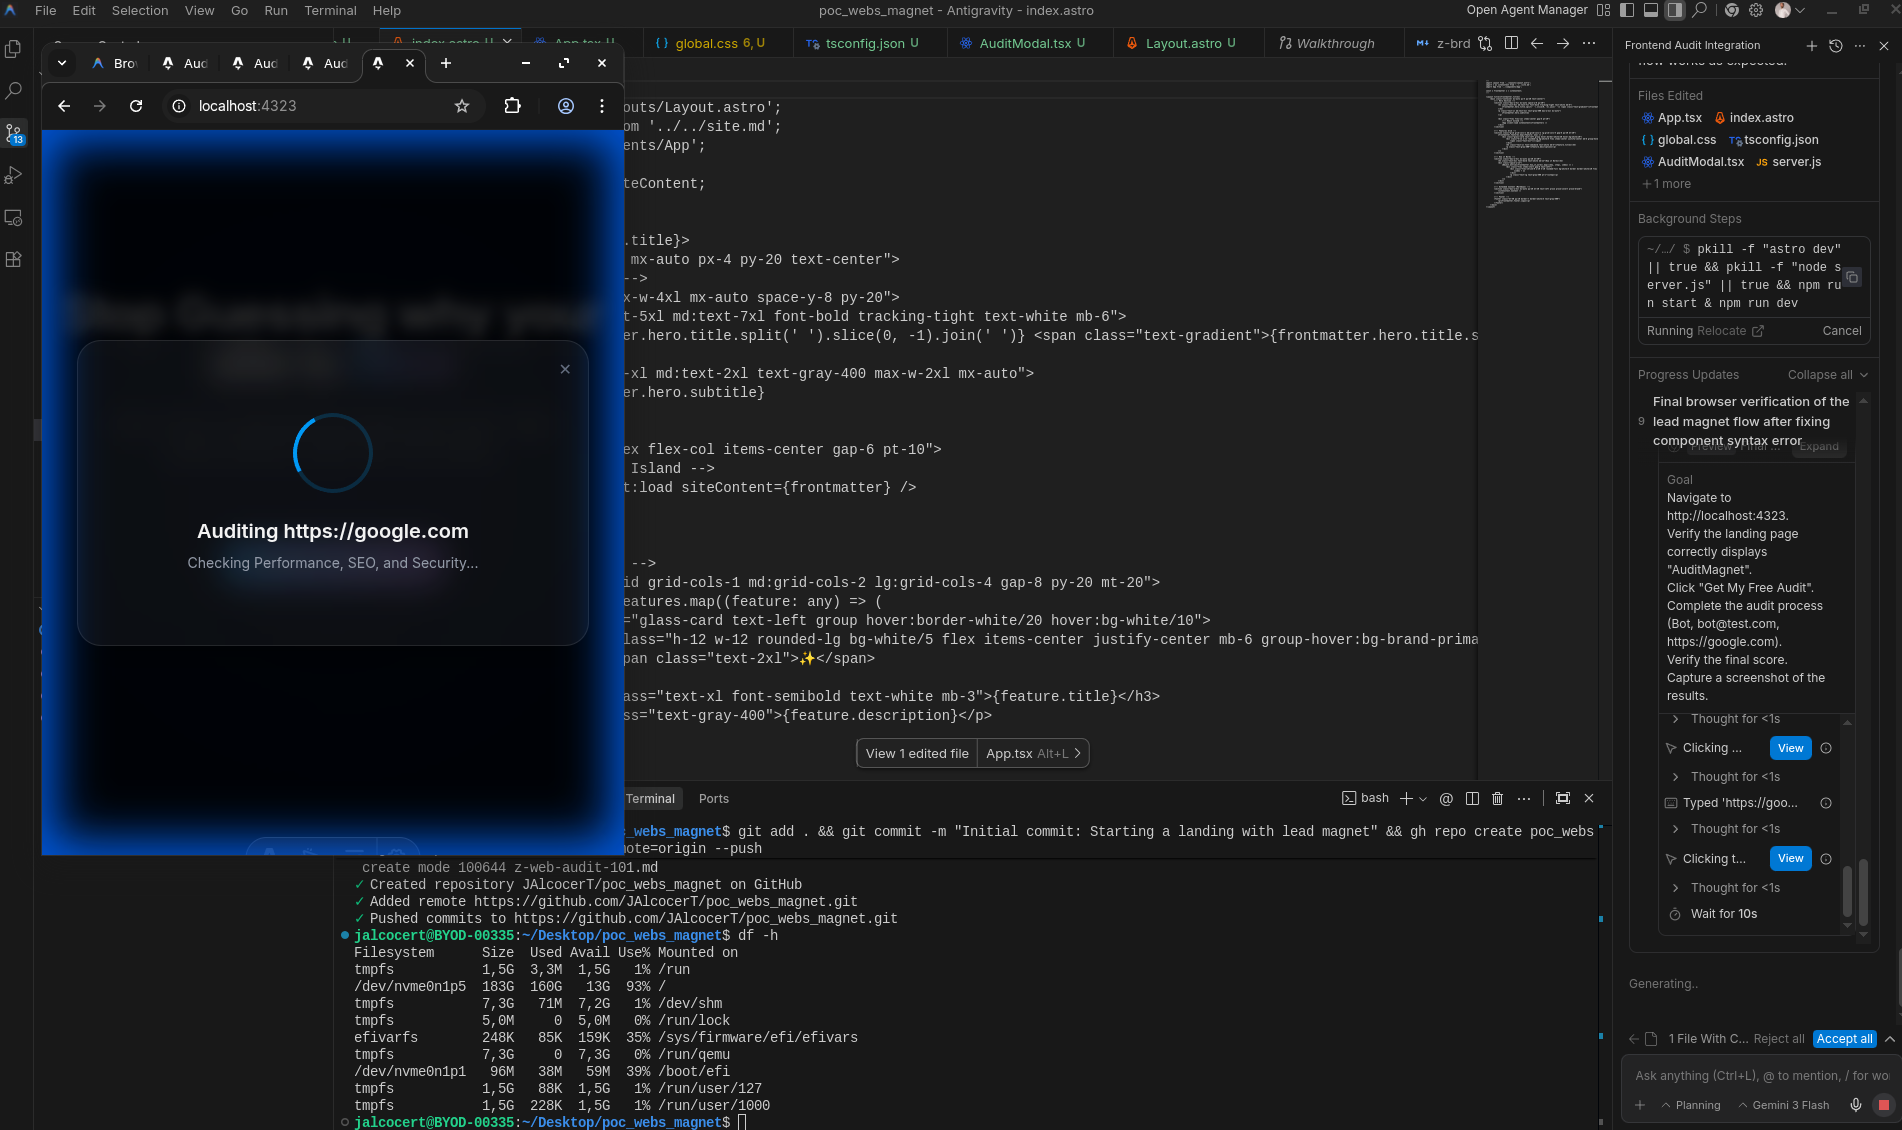
Task: Click the Extensions icon in the sidebar
Action: [x=15, y=260]
